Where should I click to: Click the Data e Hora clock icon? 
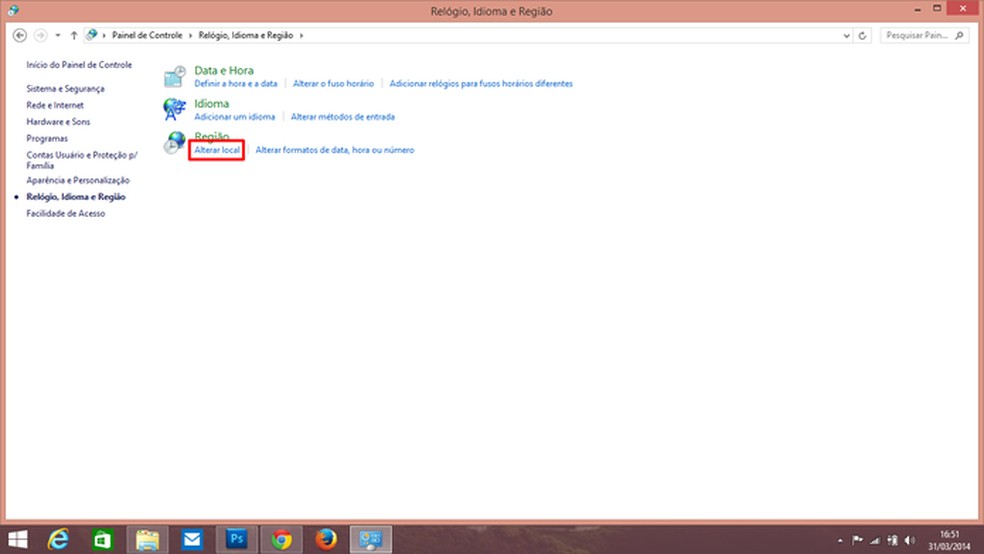tap(174, 77)
